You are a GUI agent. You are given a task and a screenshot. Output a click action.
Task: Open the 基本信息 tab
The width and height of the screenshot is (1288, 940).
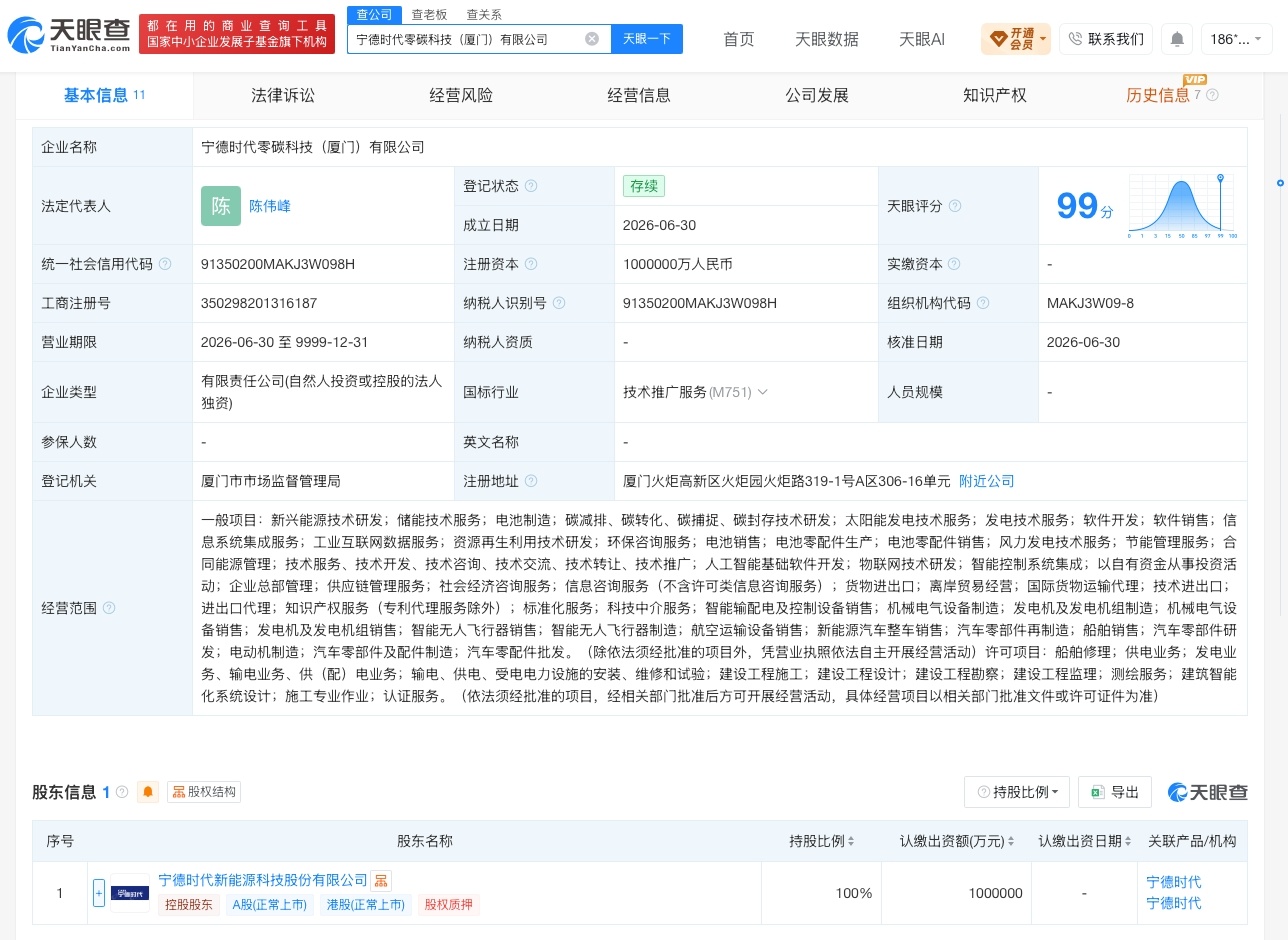point(104,95)
